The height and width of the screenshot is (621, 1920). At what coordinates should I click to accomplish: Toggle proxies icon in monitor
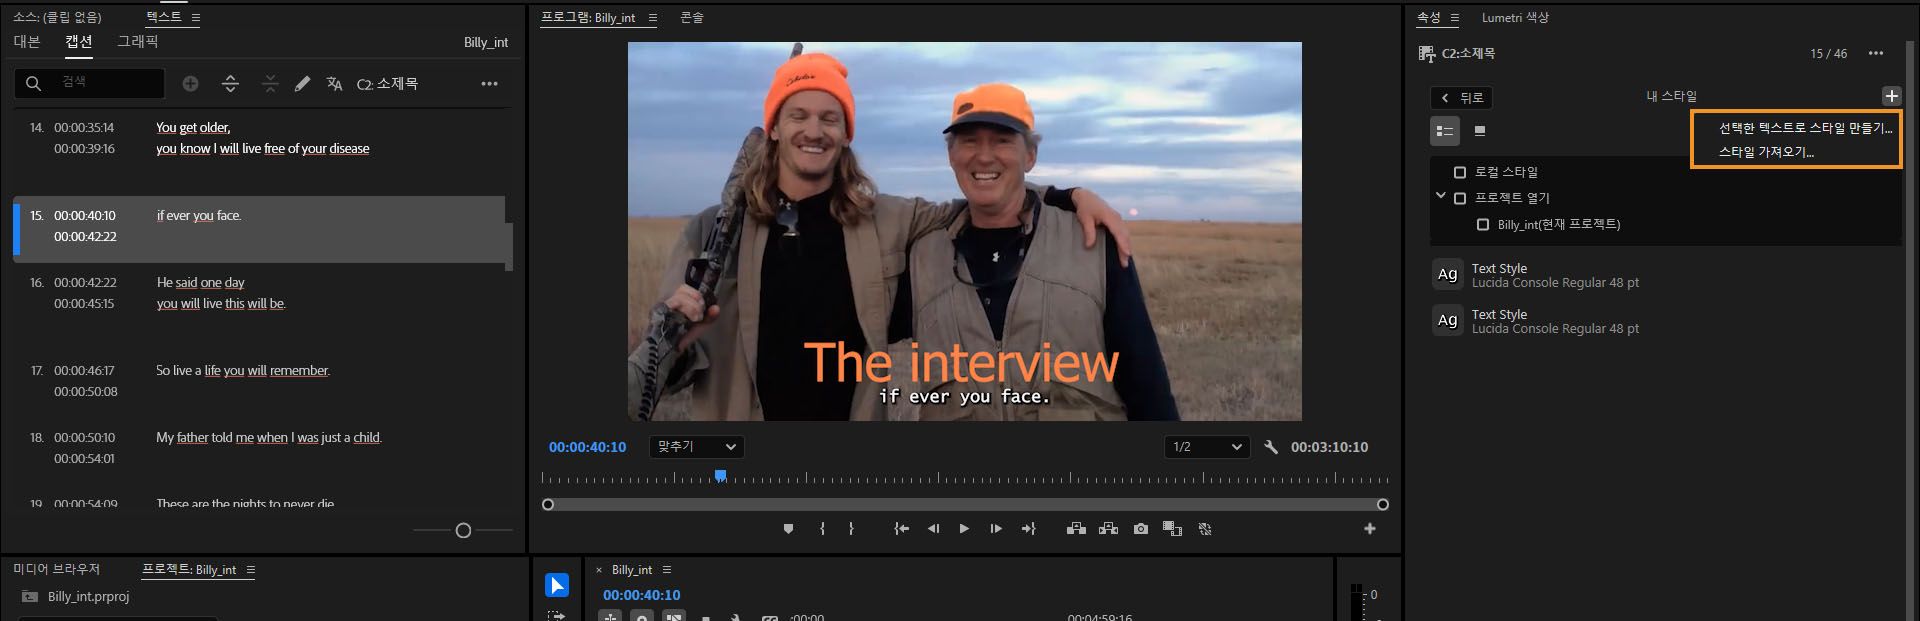1205,529
